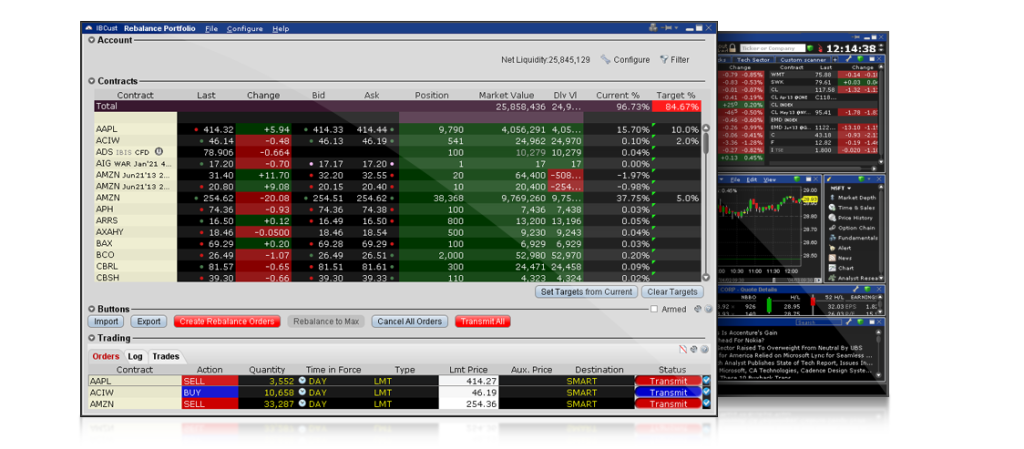1024x449 pixels.
Task: Click the help icon in the Trading panel
Action: (705, 349)
